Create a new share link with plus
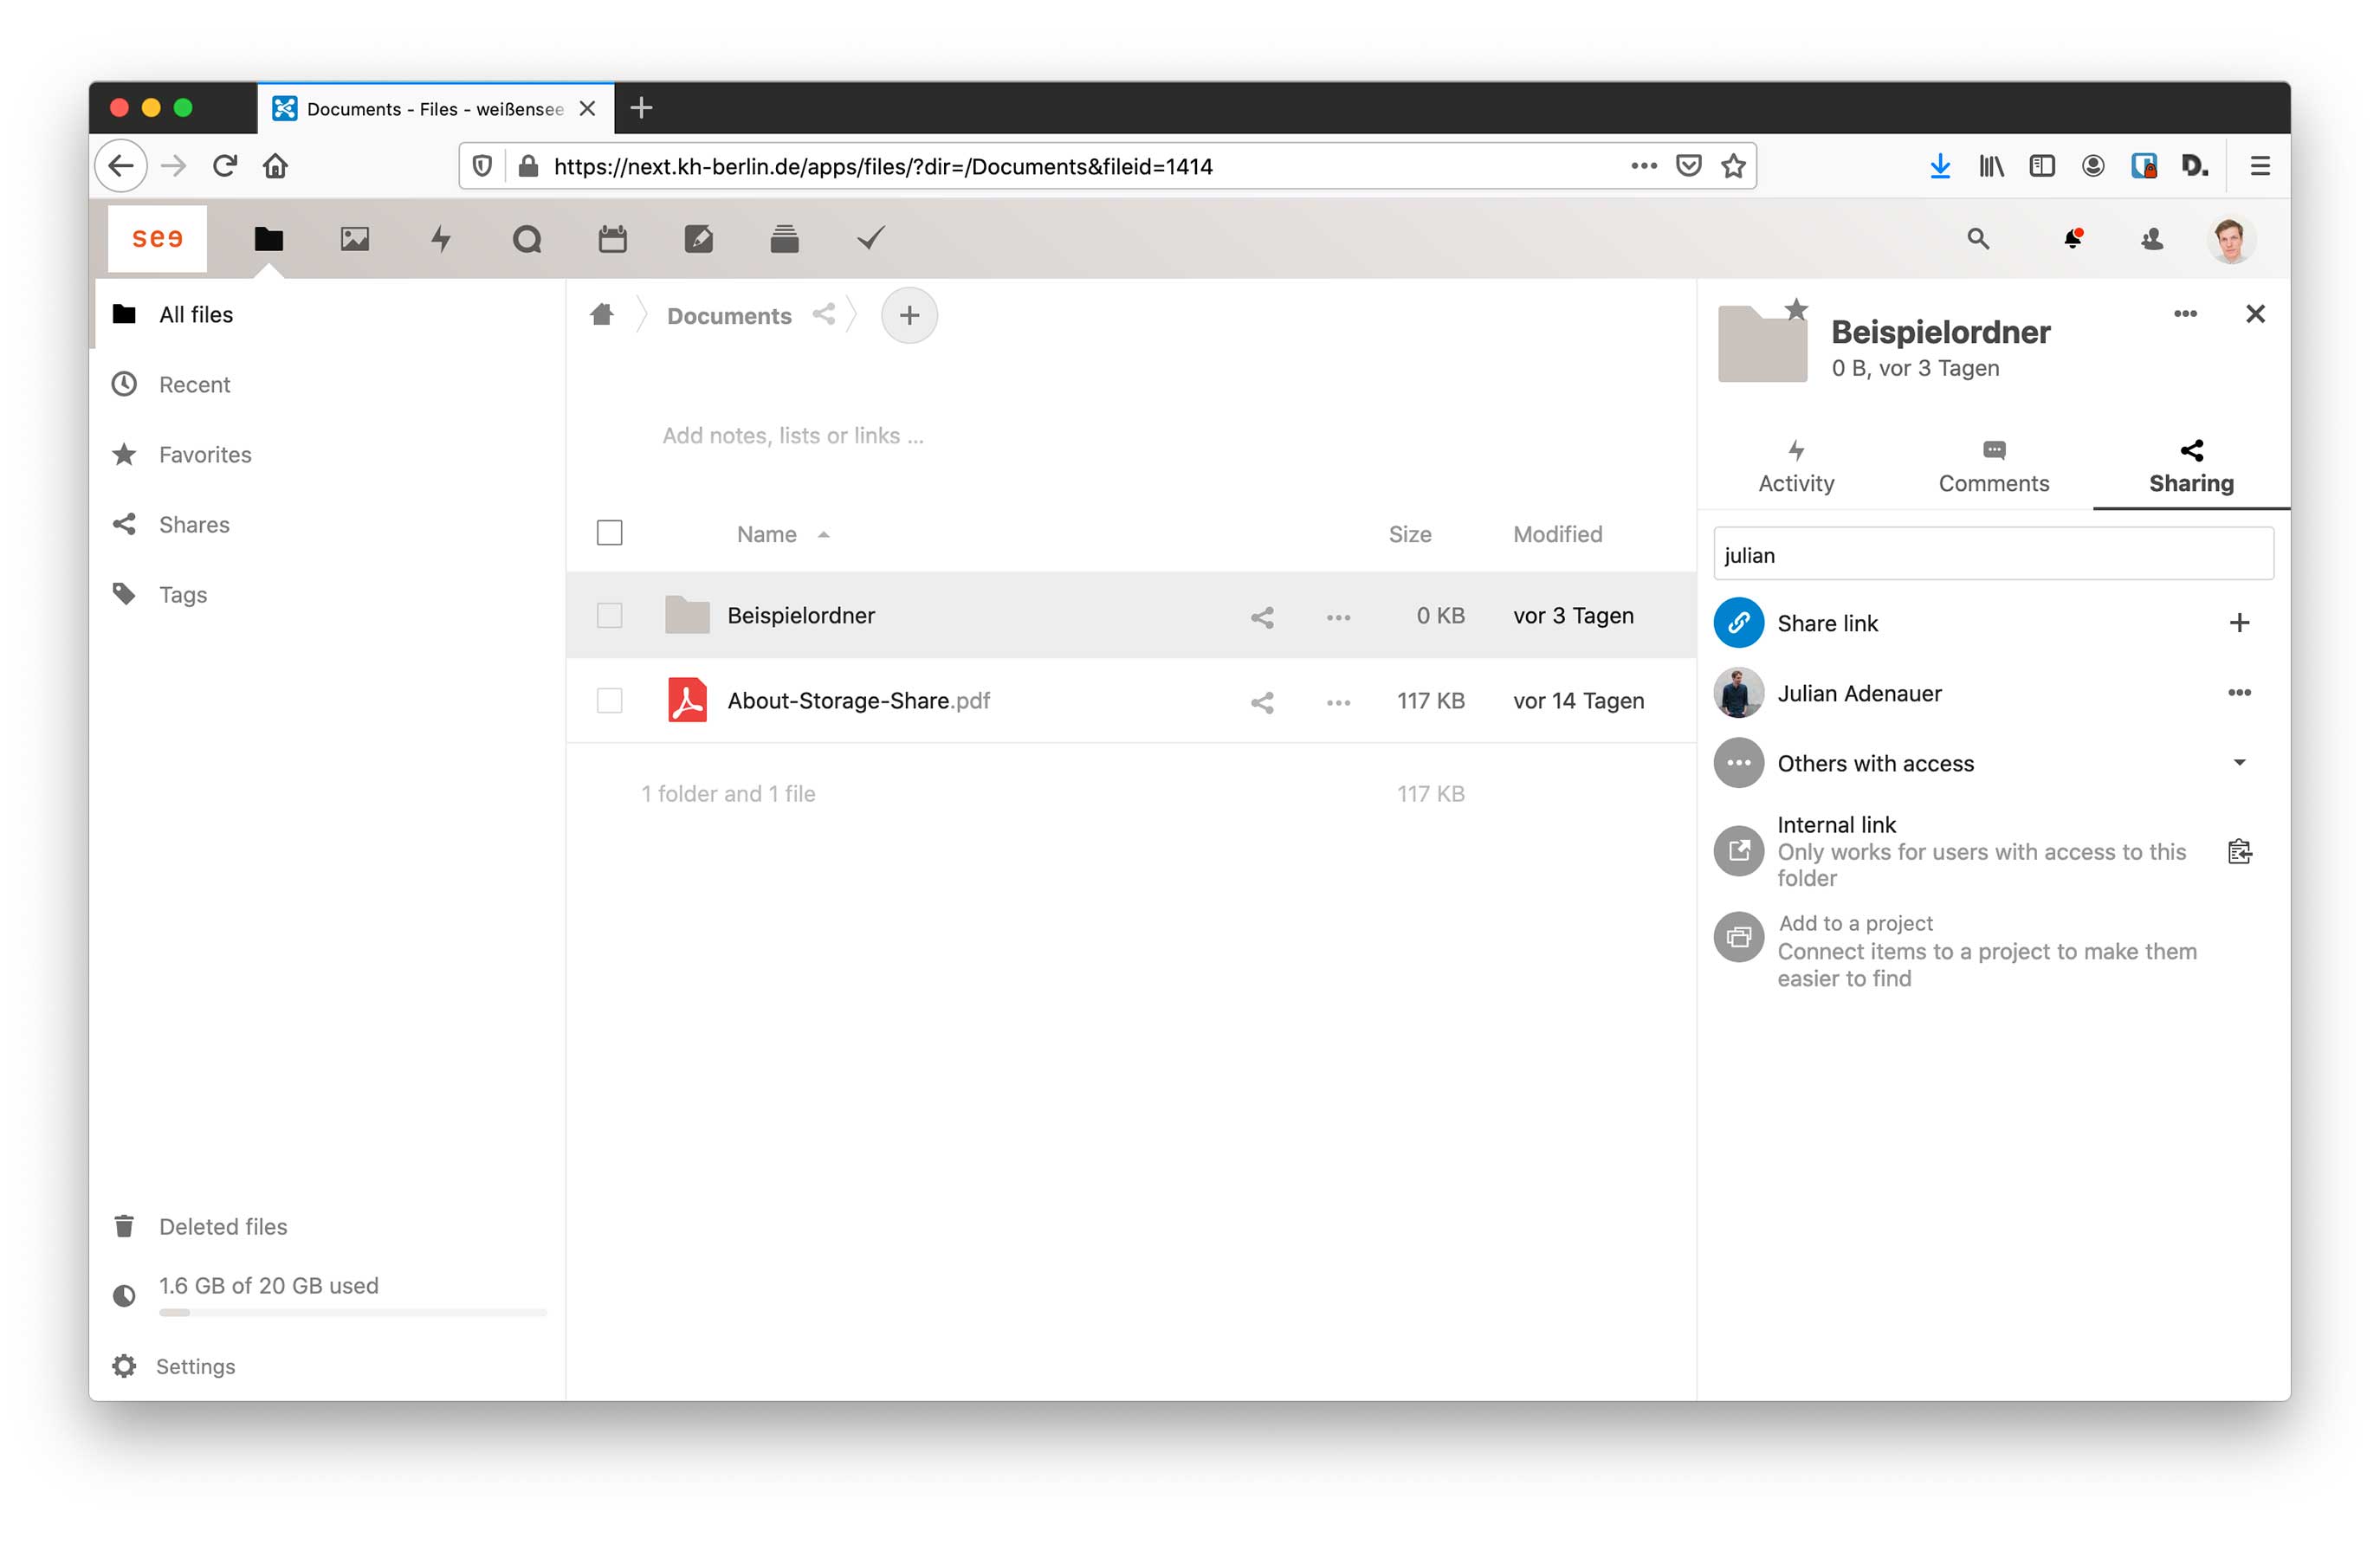Image resolution: width=2380 pixels, height=1550 pixels. 2239,623
